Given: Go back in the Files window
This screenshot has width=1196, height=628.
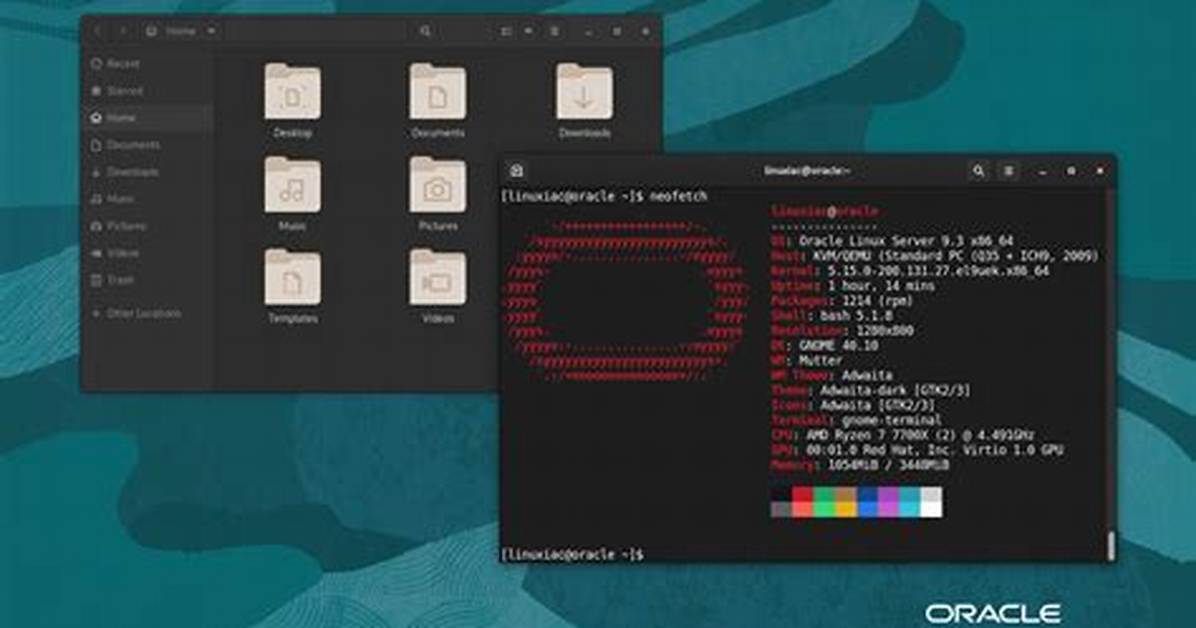Looking at the screenshot, I should click(98, 31).
